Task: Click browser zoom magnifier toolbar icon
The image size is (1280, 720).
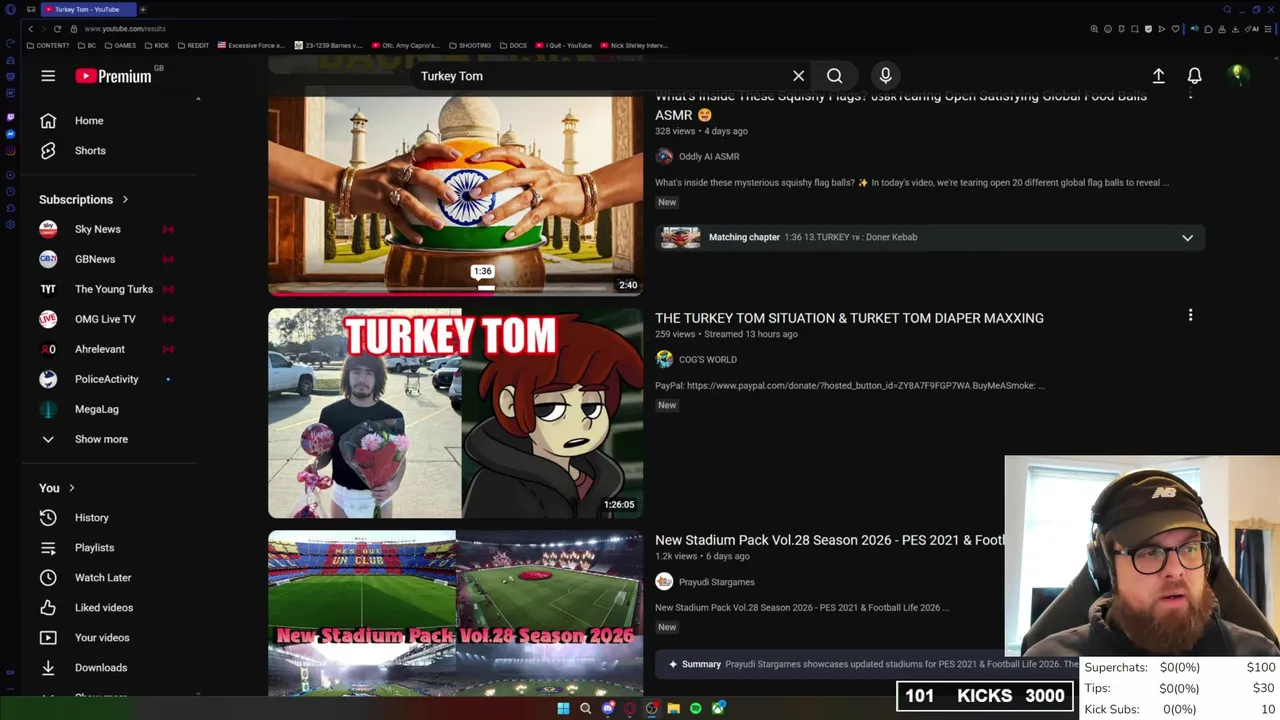Action: click(1094, 29)
